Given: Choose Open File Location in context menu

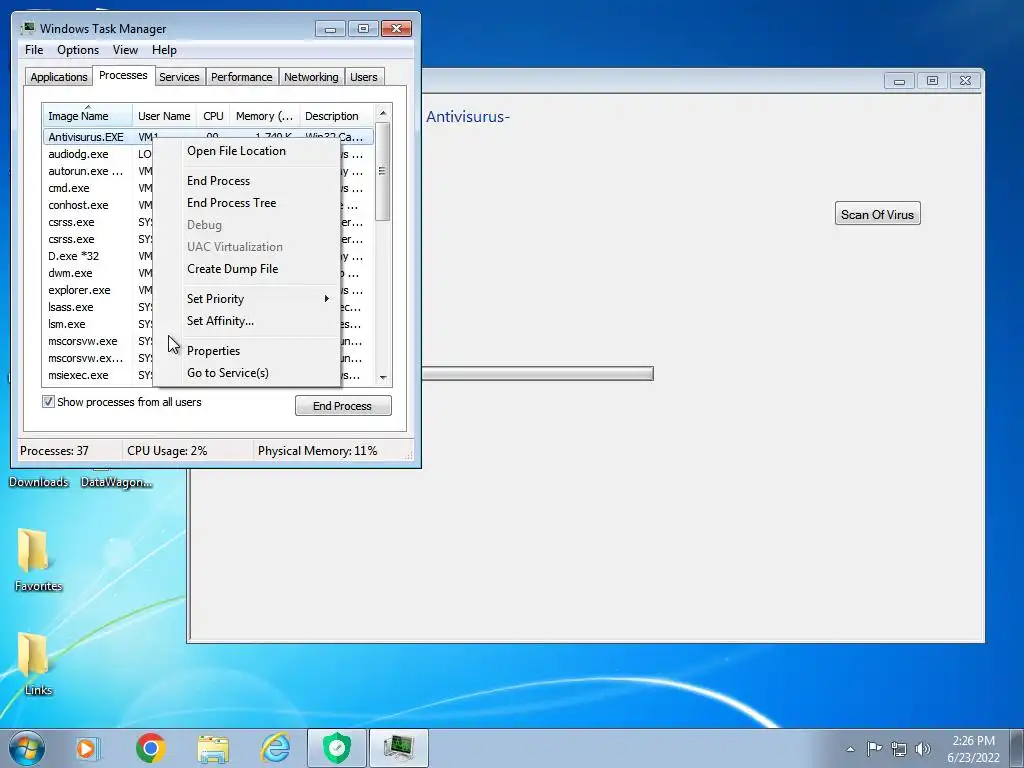Looking at the screenshot, I should point(236,151).
